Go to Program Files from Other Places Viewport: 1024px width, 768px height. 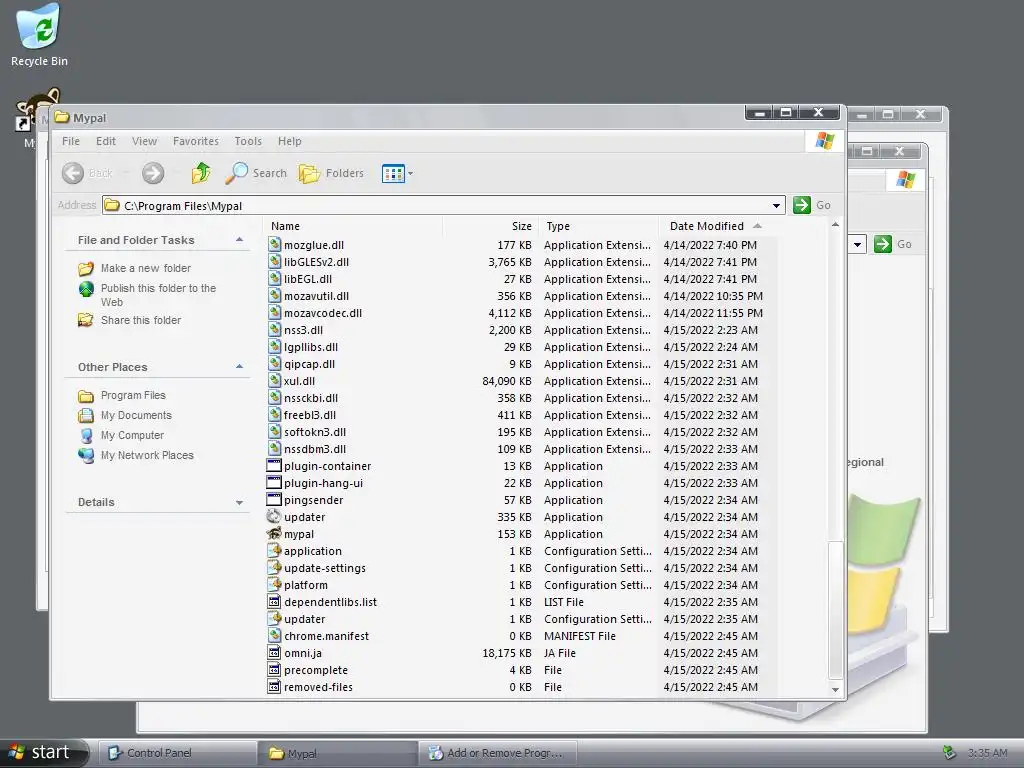point(133,395)
